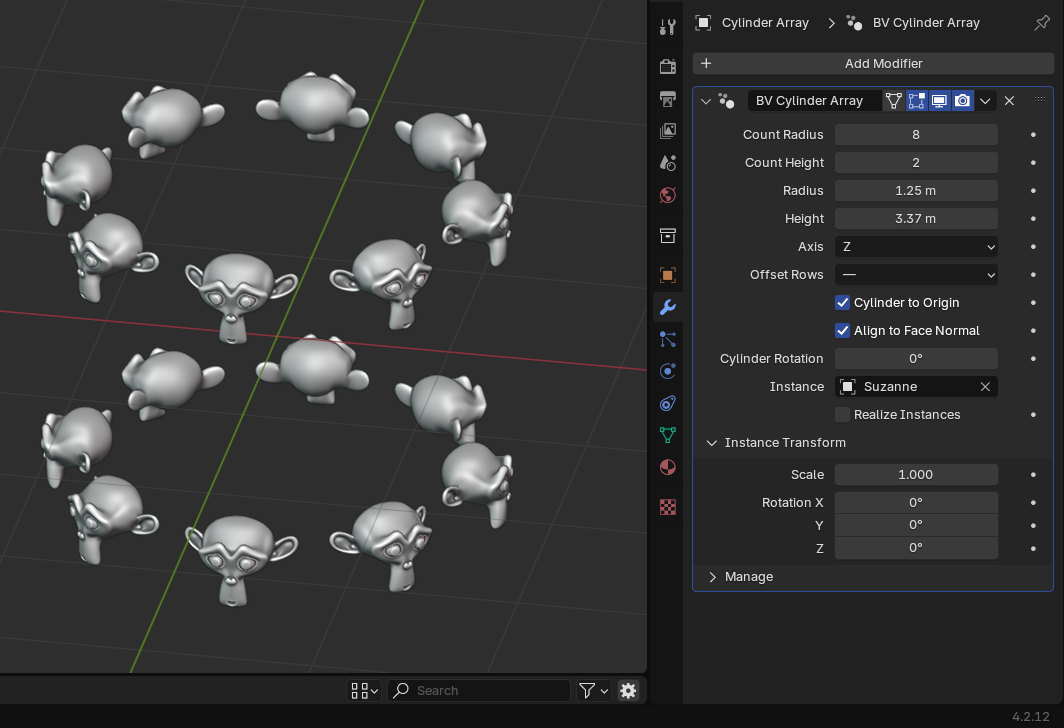This screenshot has width=1064, height=728.
Task: Toggle modifier display in Edit Mode
Action: (x=917, y=100)
